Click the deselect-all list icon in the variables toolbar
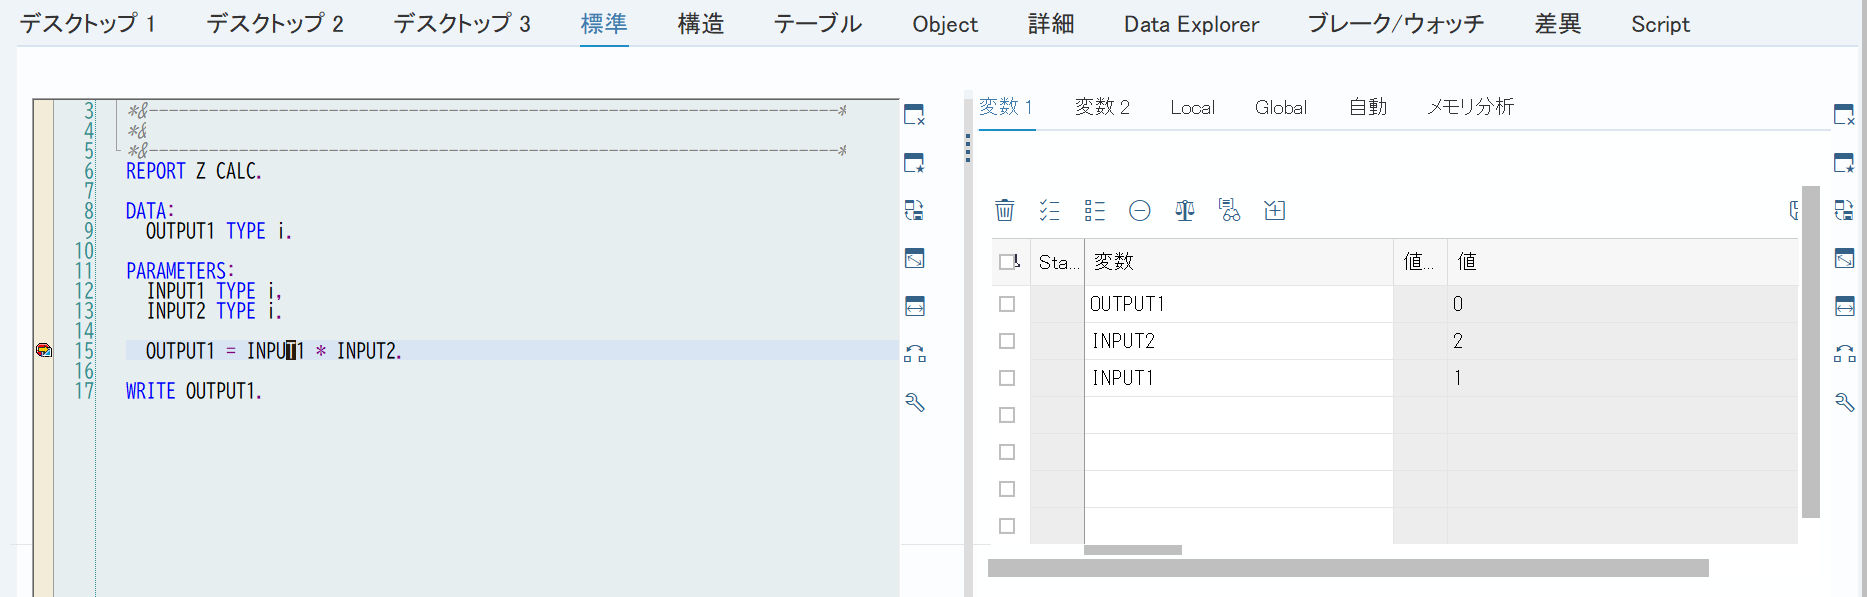This screenshot has width=1867, height=597. [x=1094, y=210]
